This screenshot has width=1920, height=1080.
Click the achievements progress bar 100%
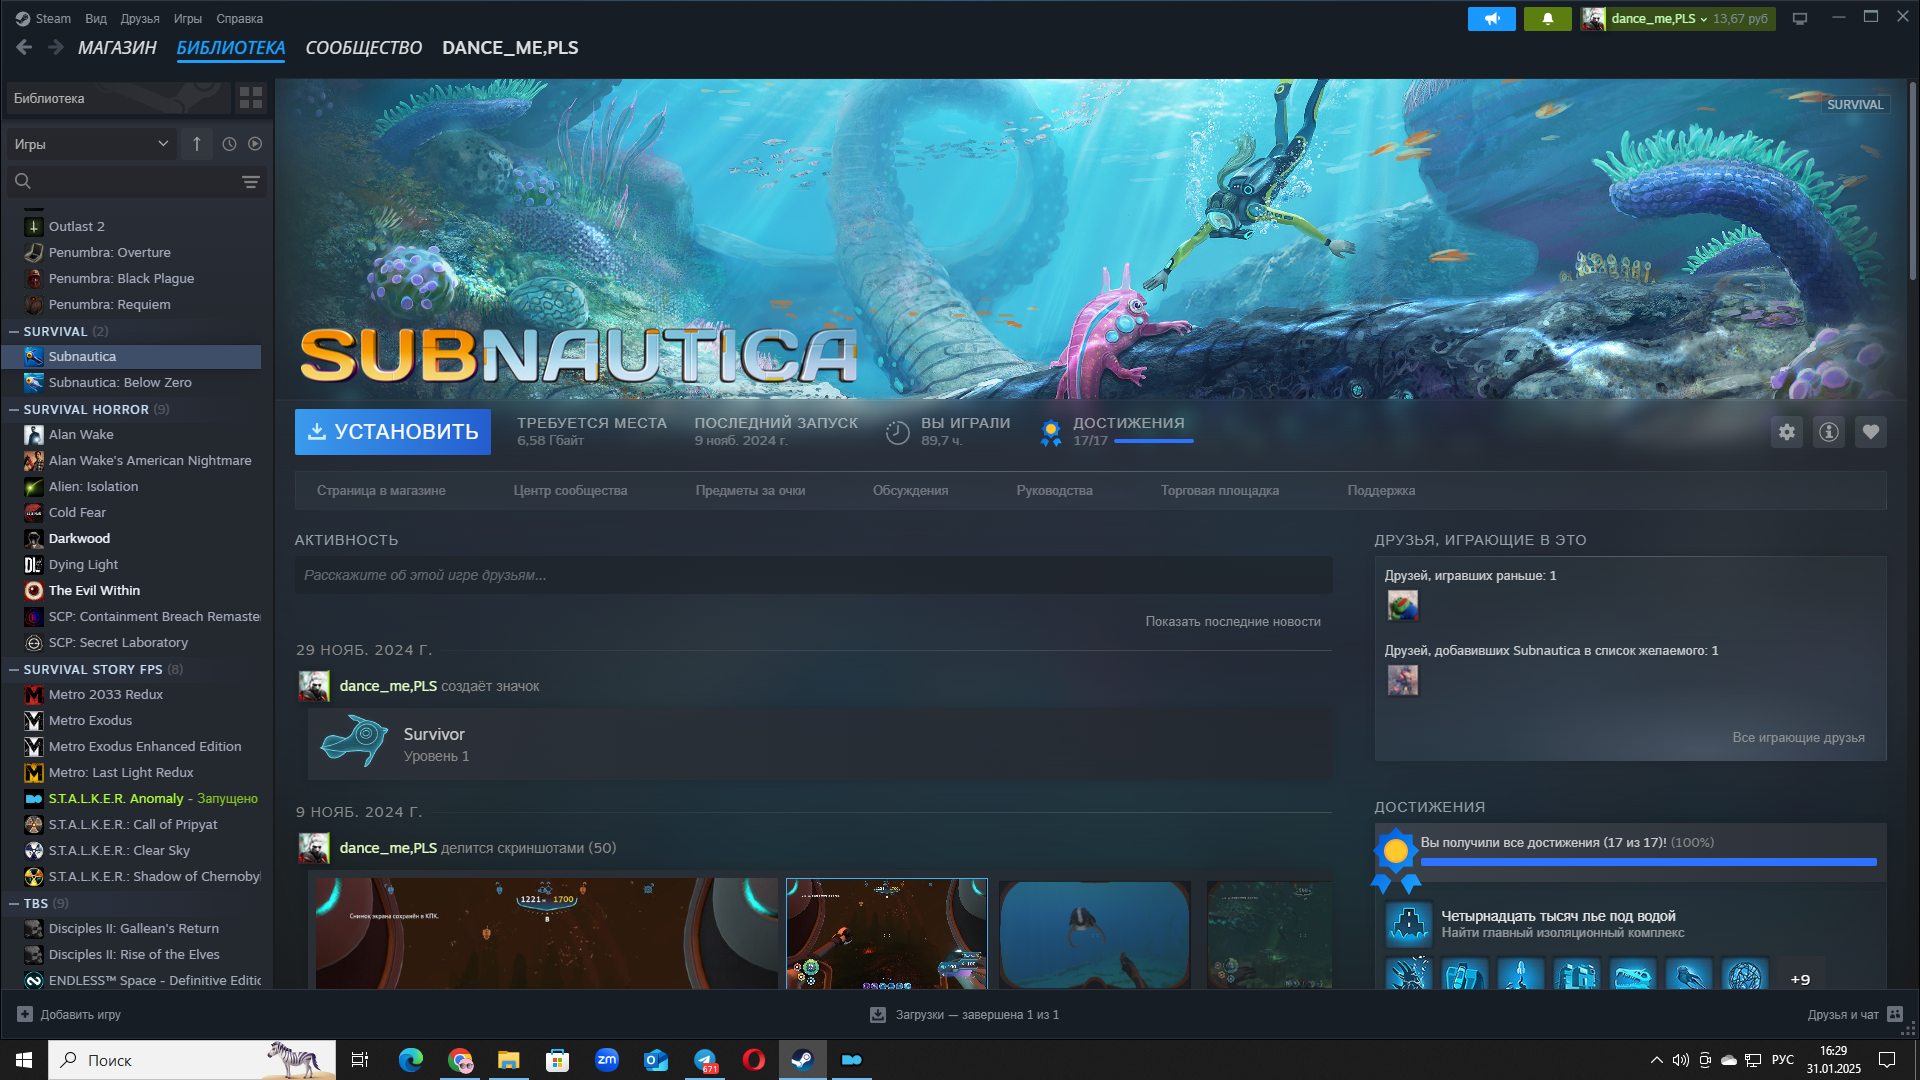click(x=1648, y=861)
